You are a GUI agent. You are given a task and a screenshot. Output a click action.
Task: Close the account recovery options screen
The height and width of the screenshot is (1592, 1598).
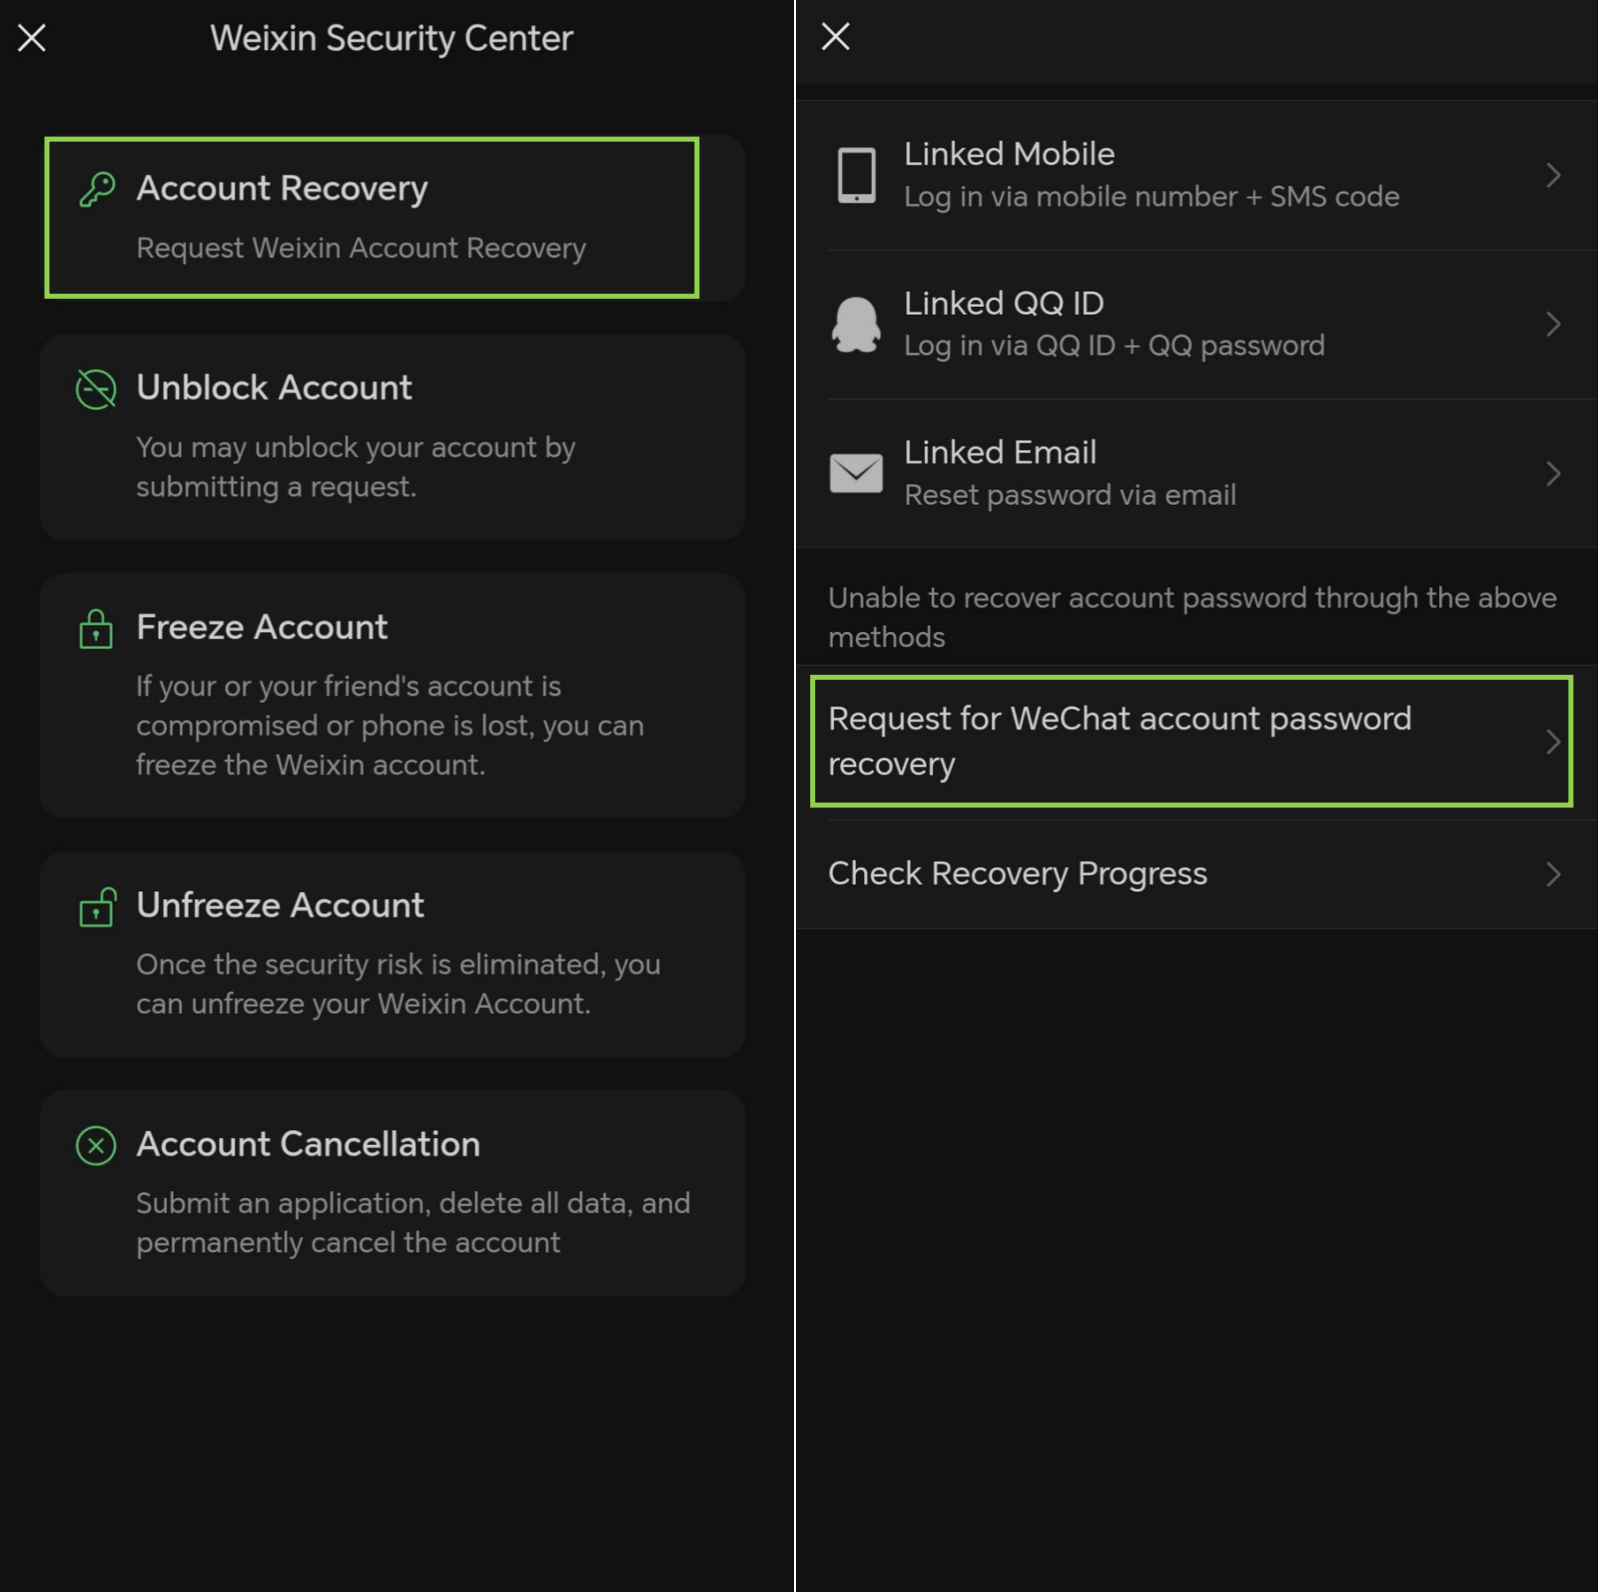pyautogui.click(x=835, y=37)
